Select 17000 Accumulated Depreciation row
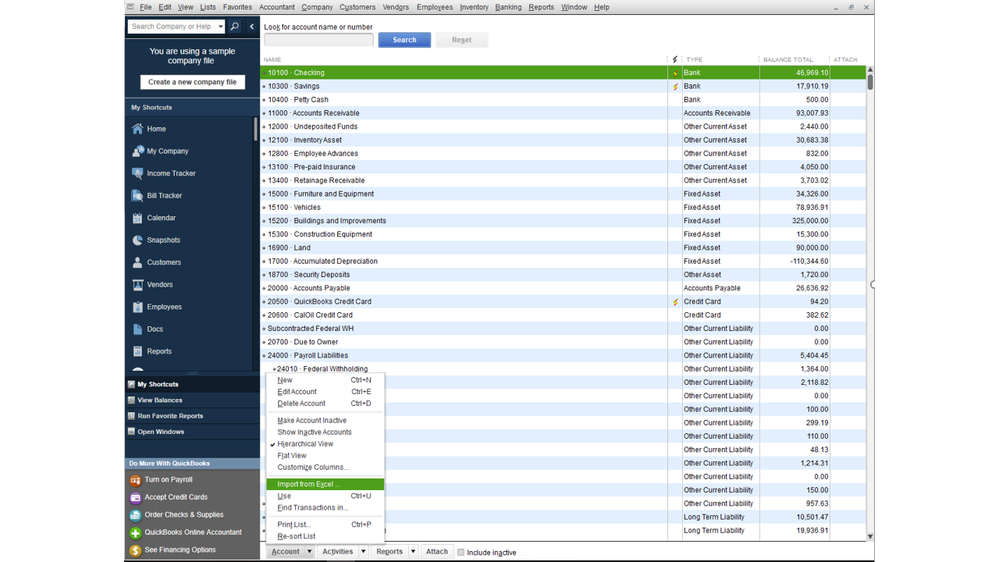999x562 pixels. click(563, 261)
